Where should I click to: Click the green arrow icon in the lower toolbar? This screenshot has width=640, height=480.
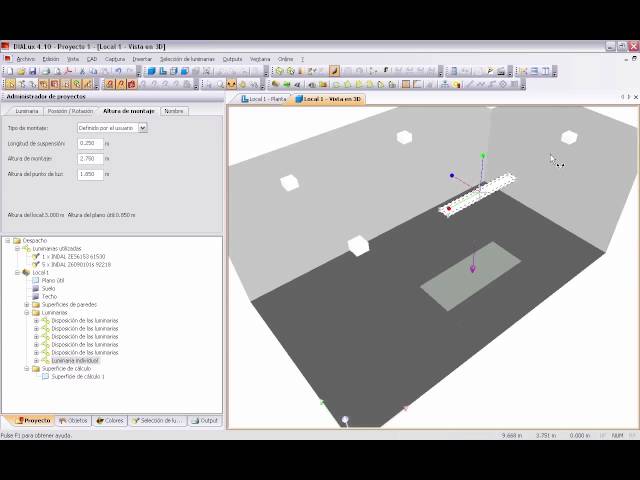coord(287,84)
